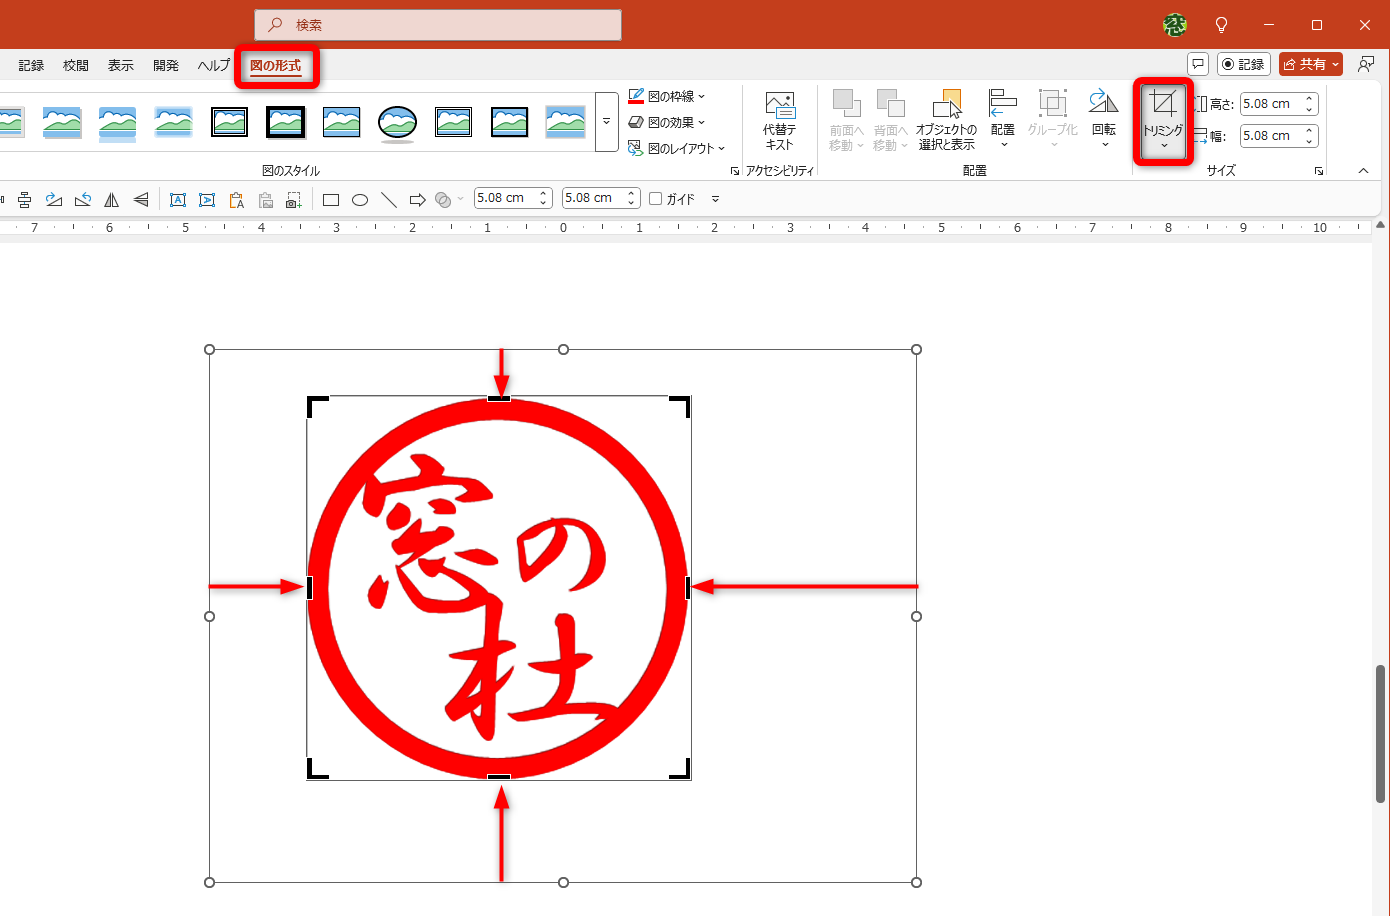Image resolution: width=1390 pixels, height=916 pixels.
Task: Select the rectangle shape tool
Action: point(330,199)
